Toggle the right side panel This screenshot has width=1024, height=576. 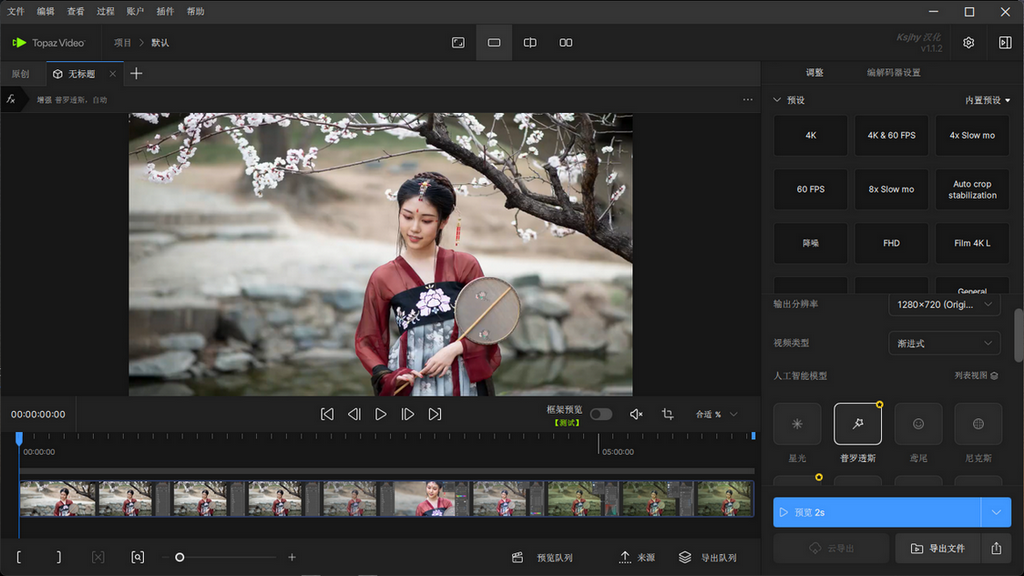coord(1005,43)
